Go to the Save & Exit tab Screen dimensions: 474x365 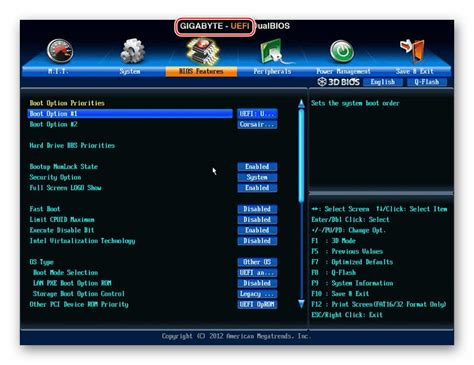[414, 71]
